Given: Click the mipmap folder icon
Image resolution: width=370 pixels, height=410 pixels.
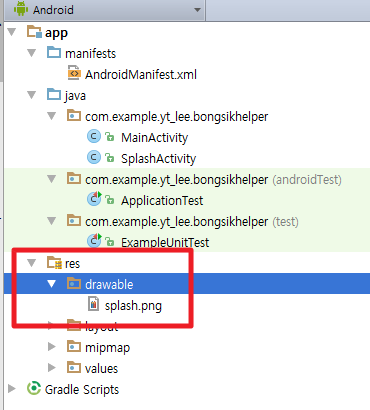Looking at the screenshot, I should click(x=74, y=346).
